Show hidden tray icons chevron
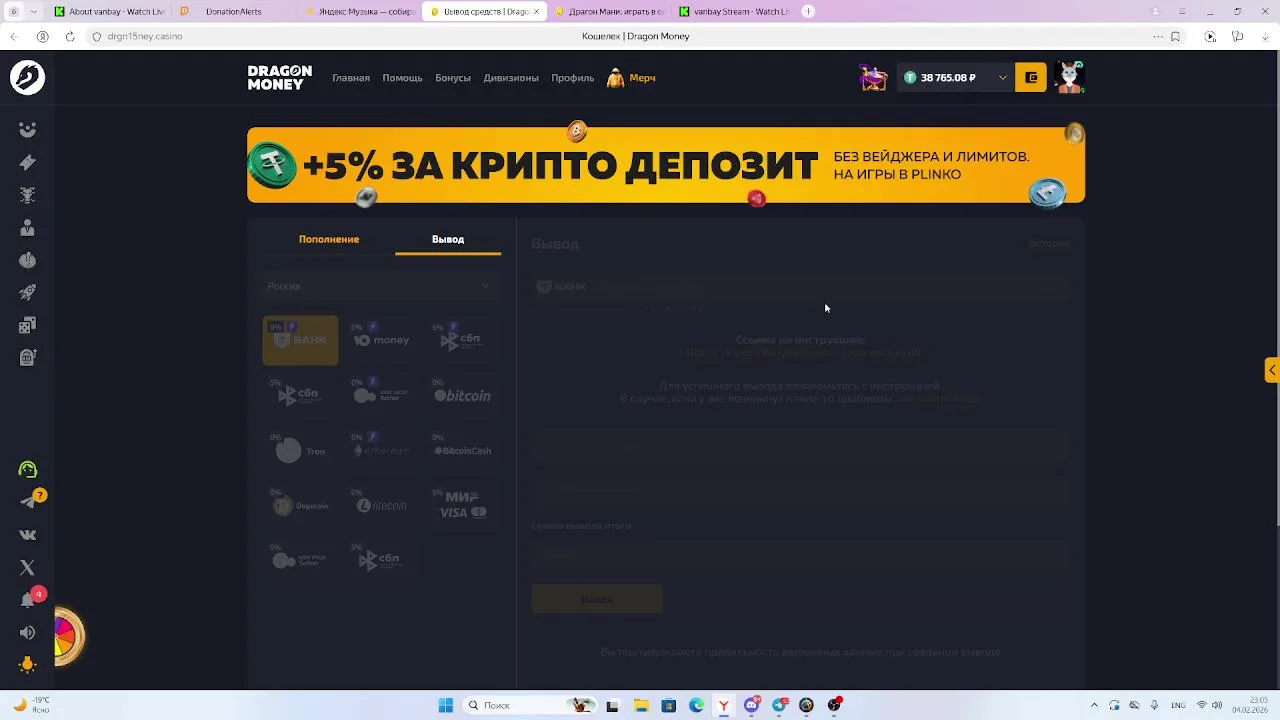Screen dimensions: 1280x720 (x=1094, y=705)
